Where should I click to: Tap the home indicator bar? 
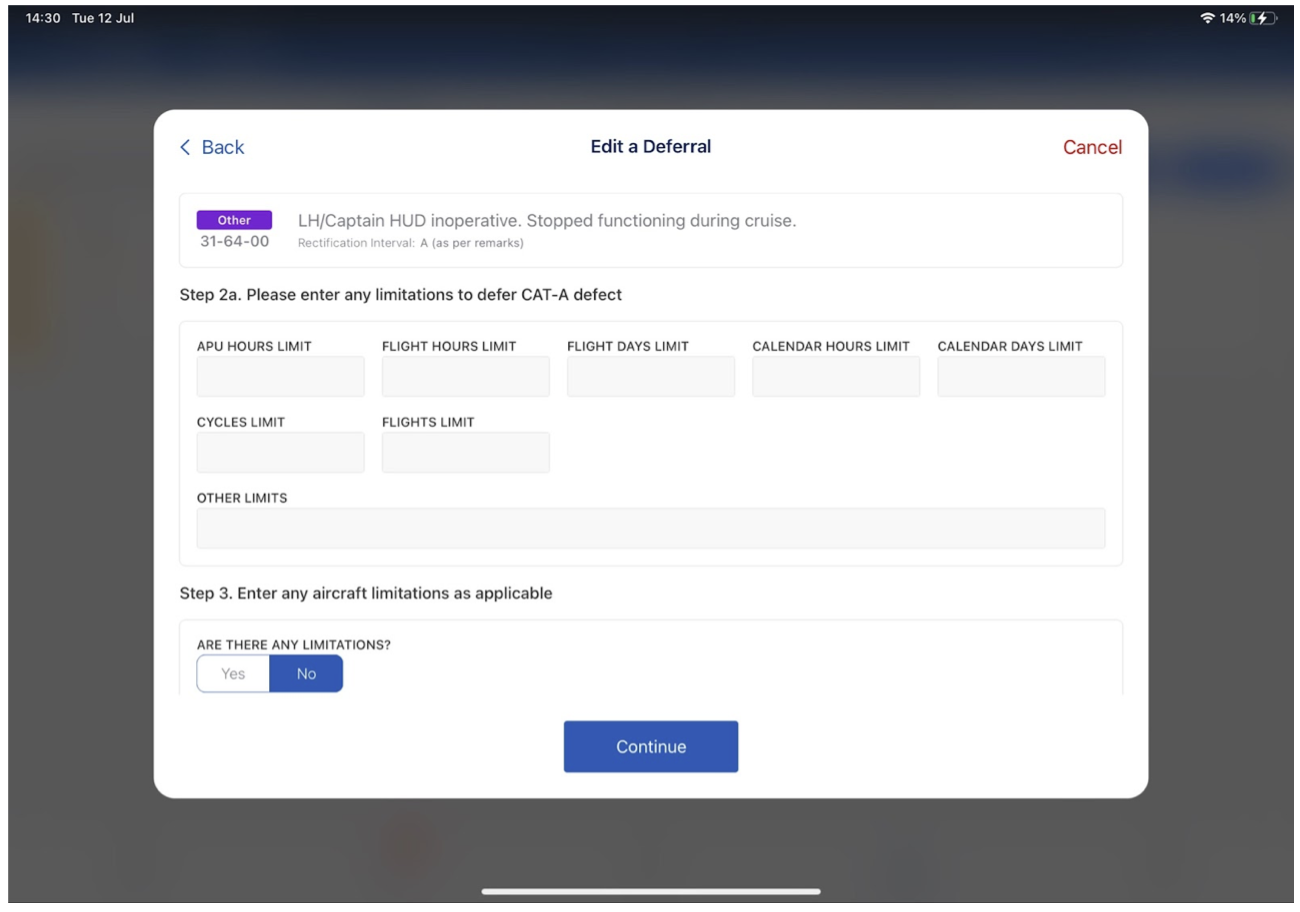(x=651, y=891)
